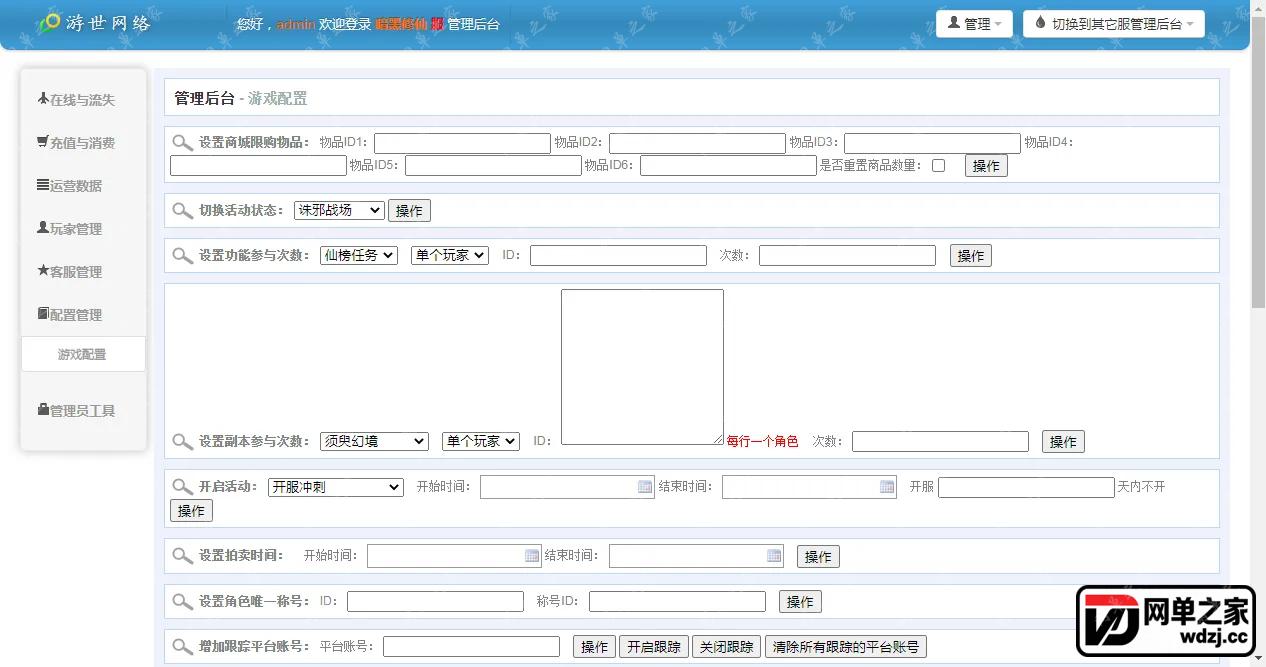Click the 游世网络 logo icon
This screenshot has width=1266, height=667.
(x=49, y=23)
